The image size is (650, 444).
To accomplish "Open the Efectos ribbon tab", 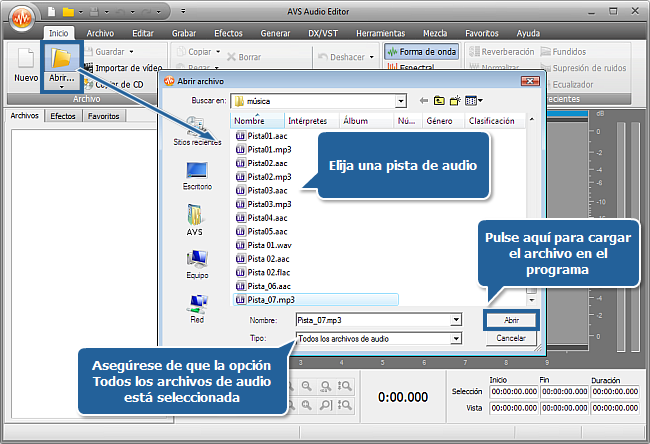I will [228, 33].
